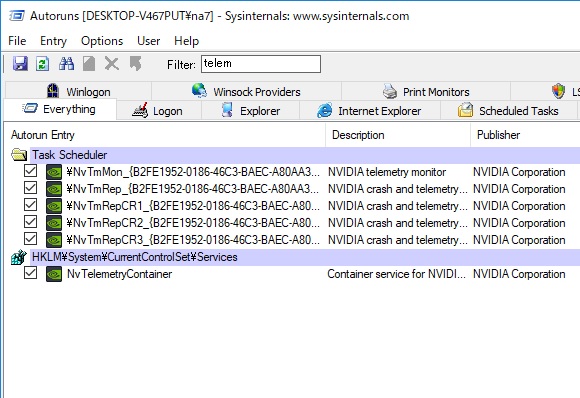Viewport: 580px width, 398px height.
Task: Select the NvTmRepCR2 entry name text
Action: click(x=193, y=223)
